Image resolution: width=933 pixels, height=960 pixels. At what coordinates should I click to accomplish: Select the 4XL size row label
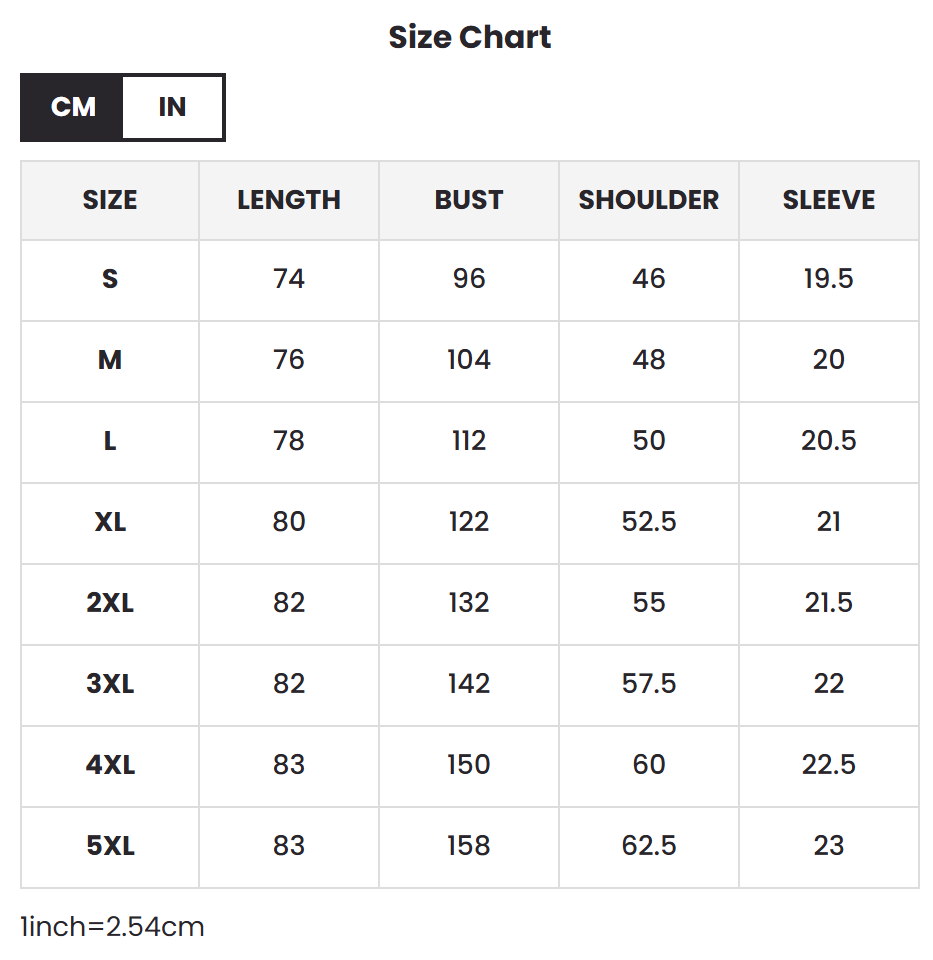pyautogui.click(x=110, y=765)
